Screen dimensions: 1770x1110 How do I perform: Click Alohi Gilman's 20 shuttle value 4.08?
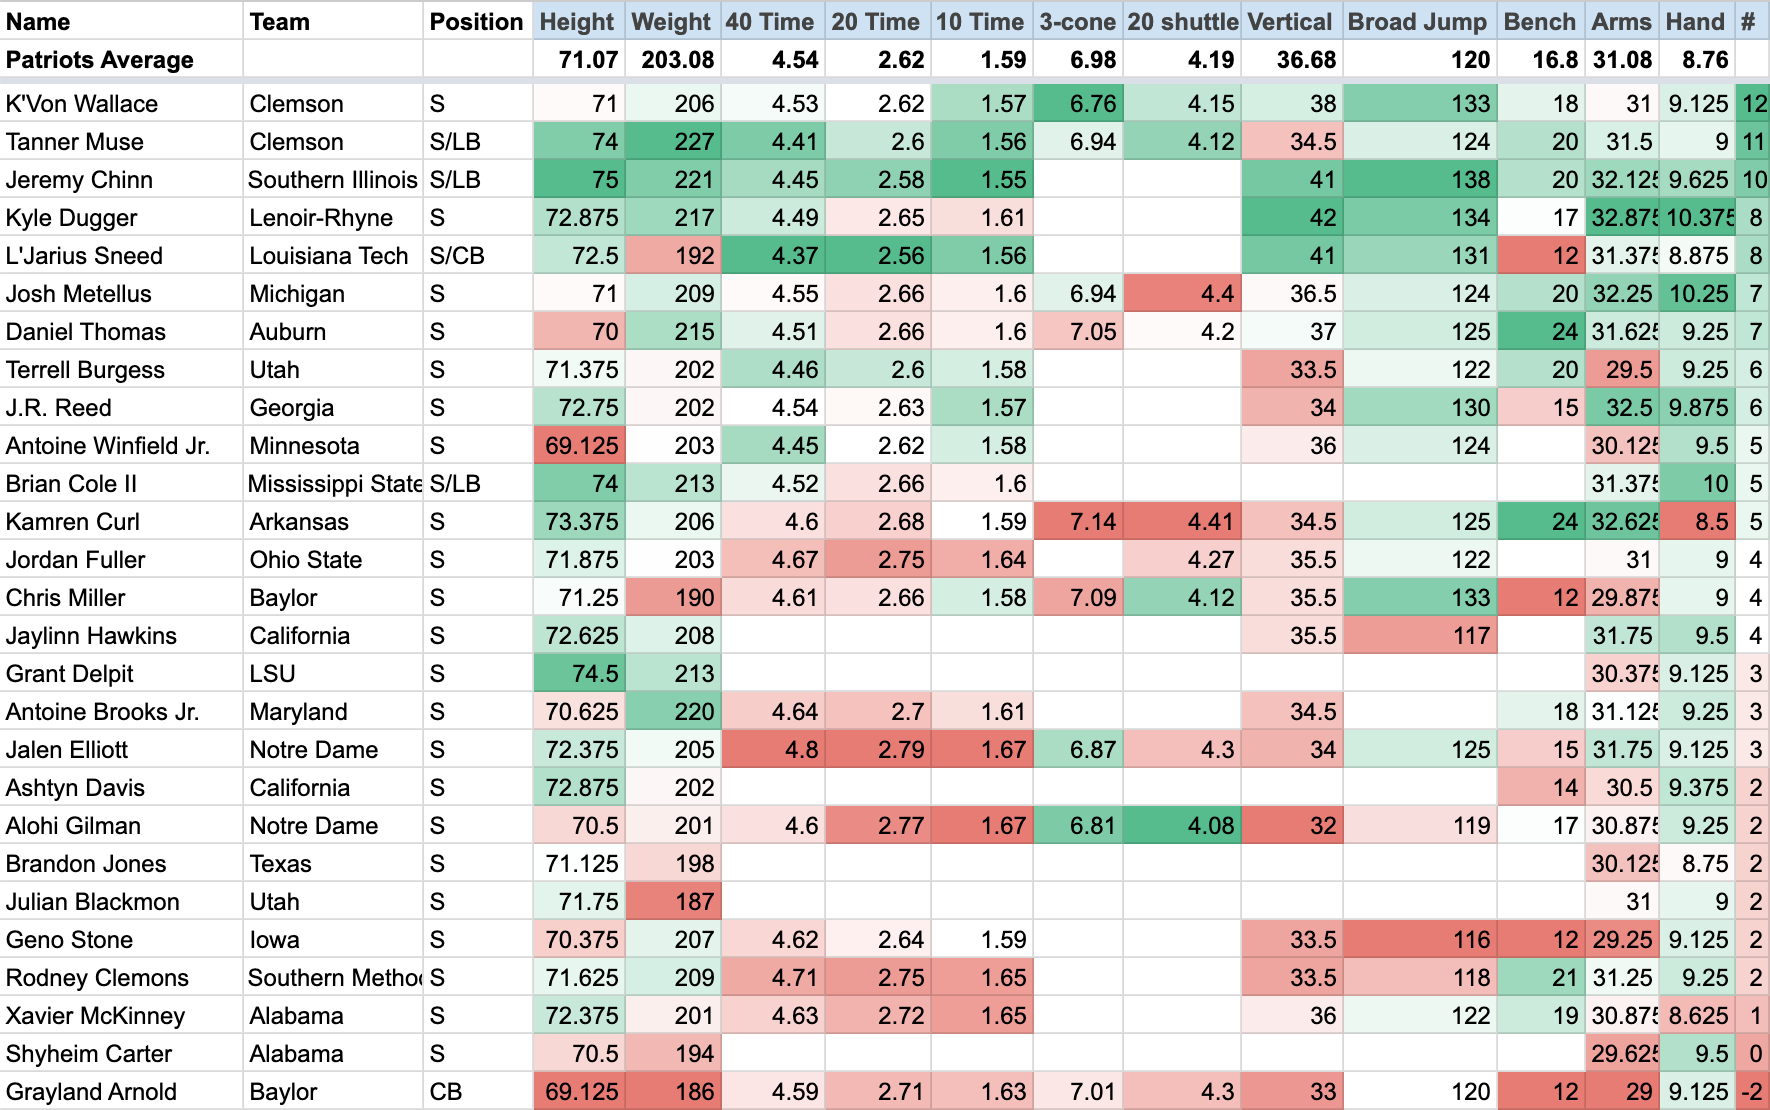1182,826
